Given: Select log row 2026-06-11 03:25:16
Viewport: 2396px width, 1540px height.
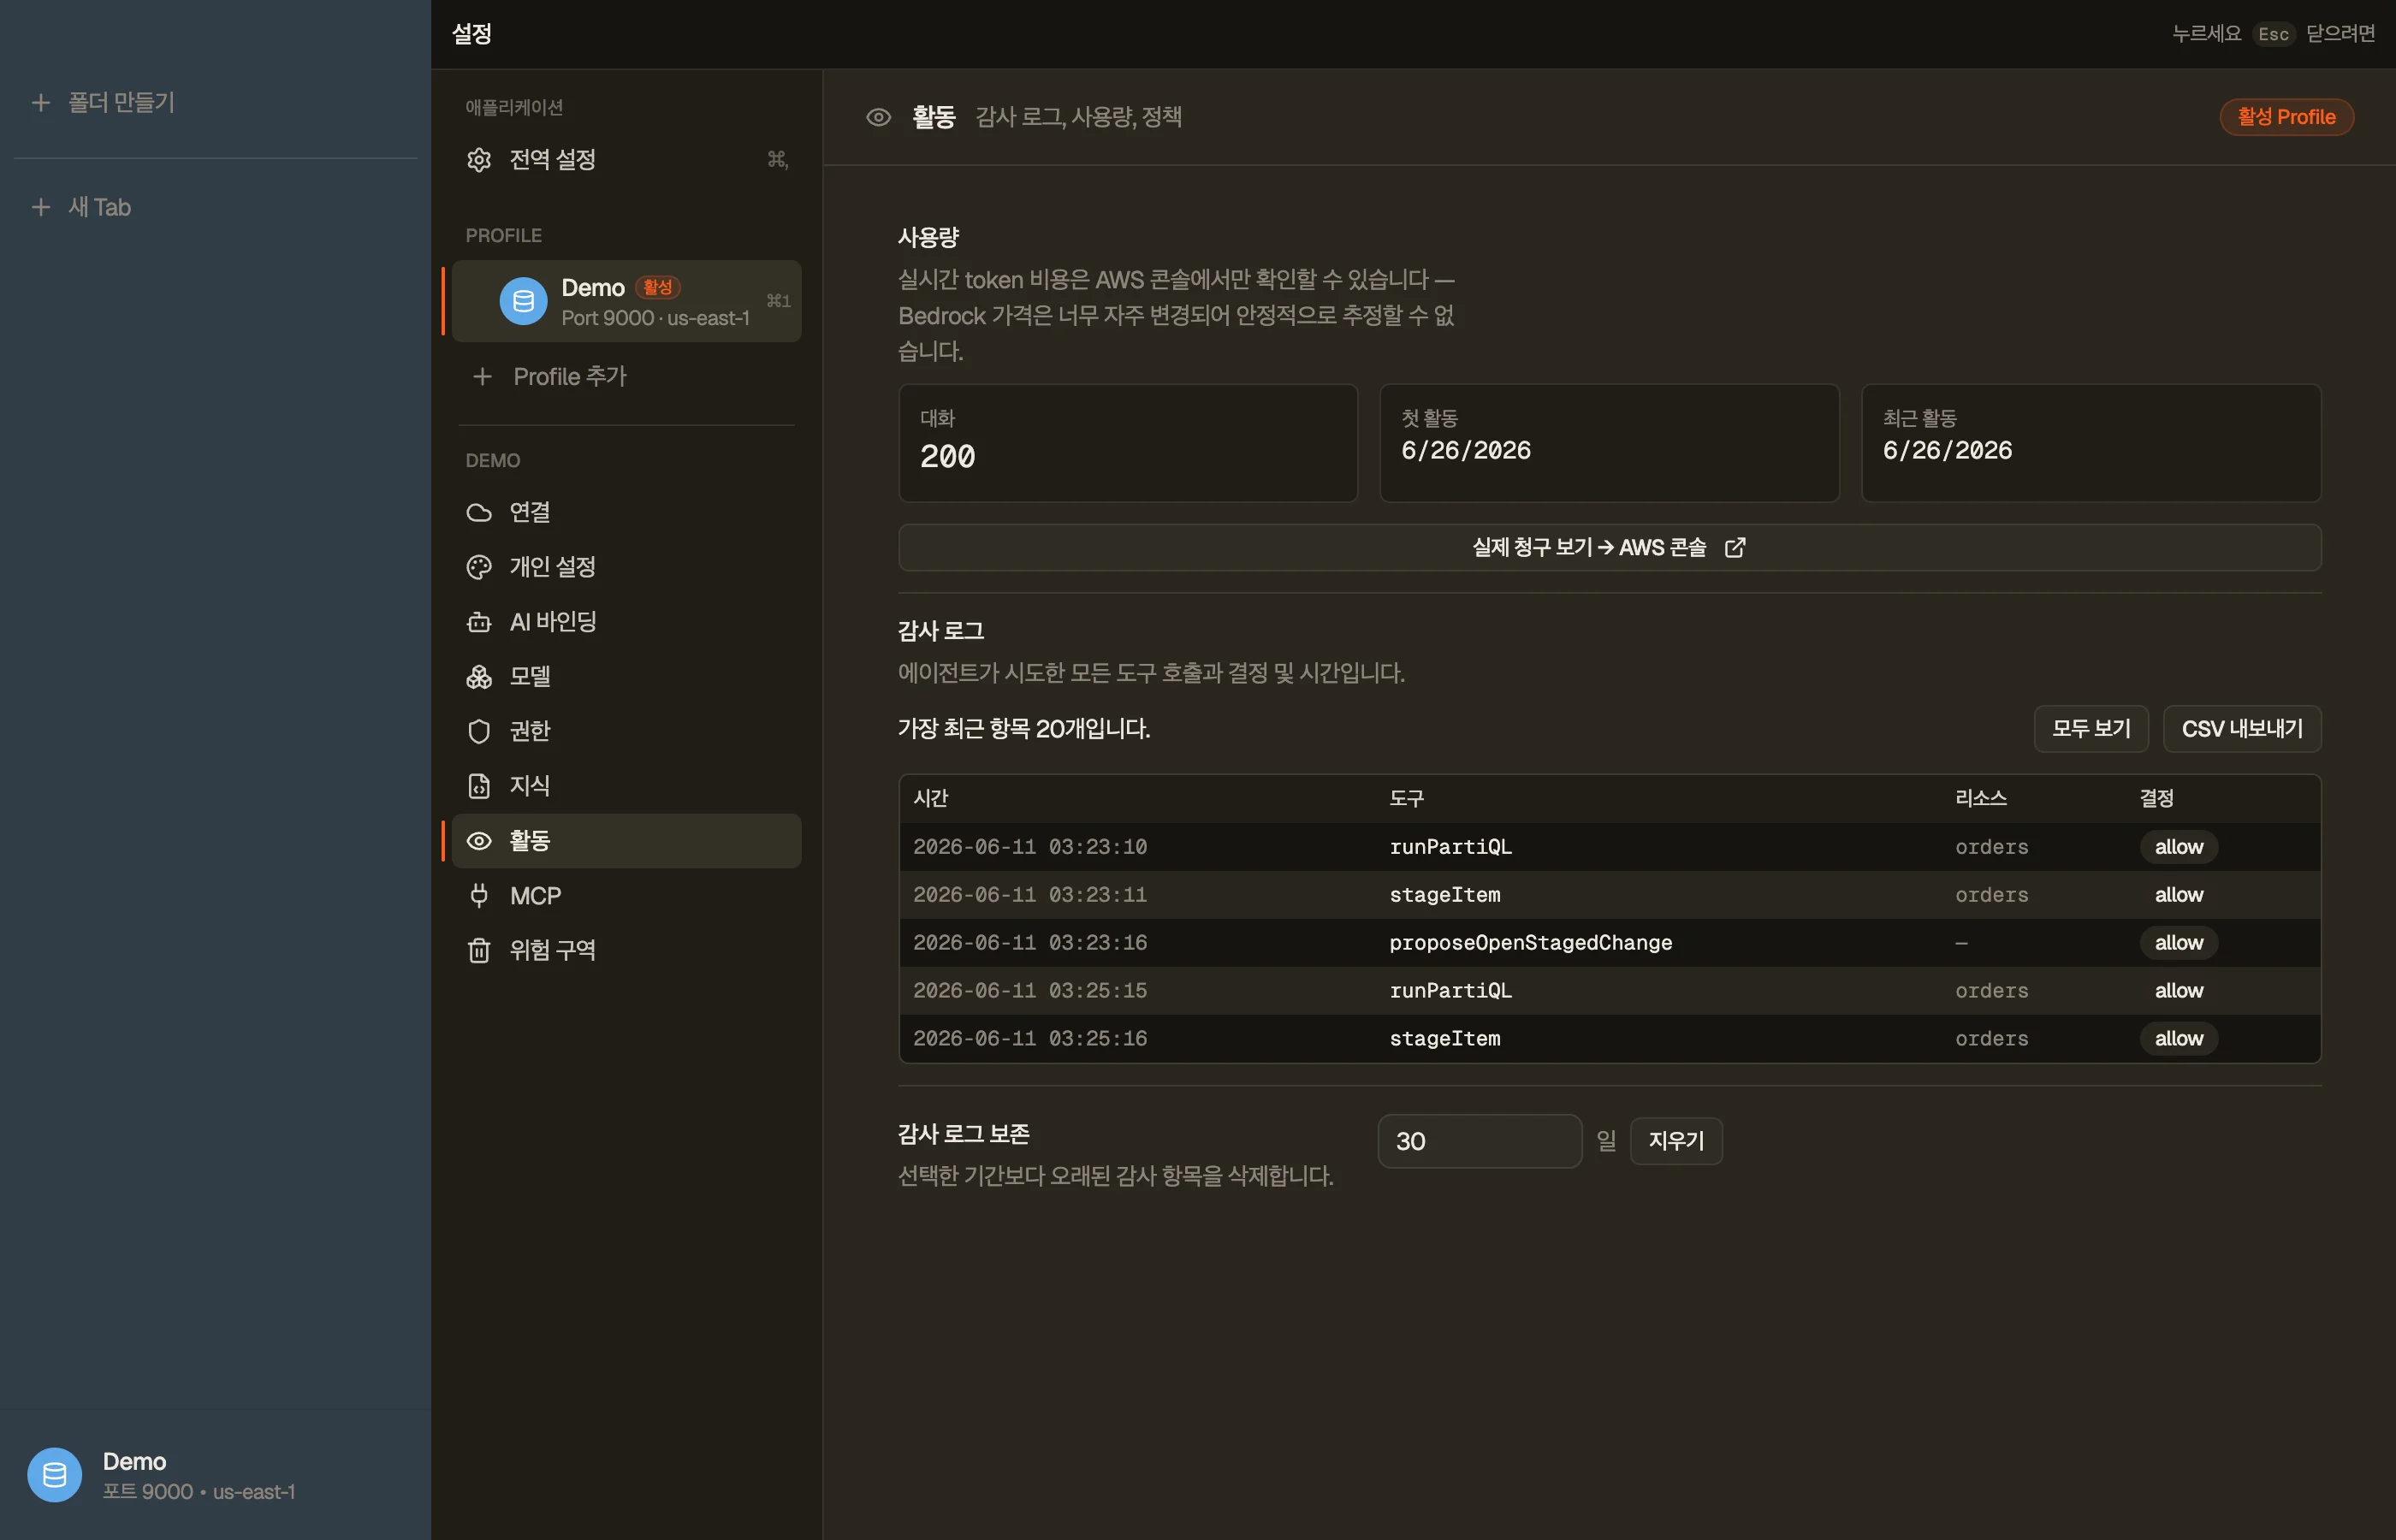Looking at the screenshot, I should 1609,1039.
